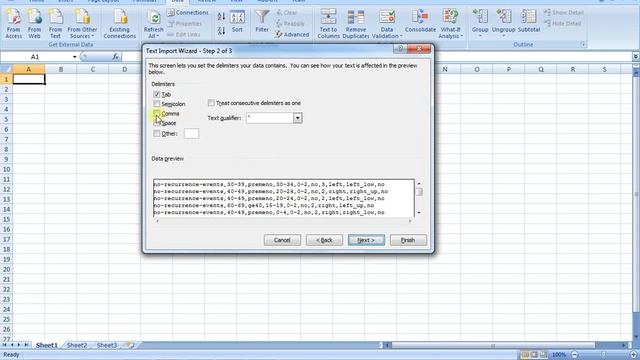Viewport: 640px width, 360px height.
Task: Click the first sheet navigation arrow
Action: click(x=4, y=345)
